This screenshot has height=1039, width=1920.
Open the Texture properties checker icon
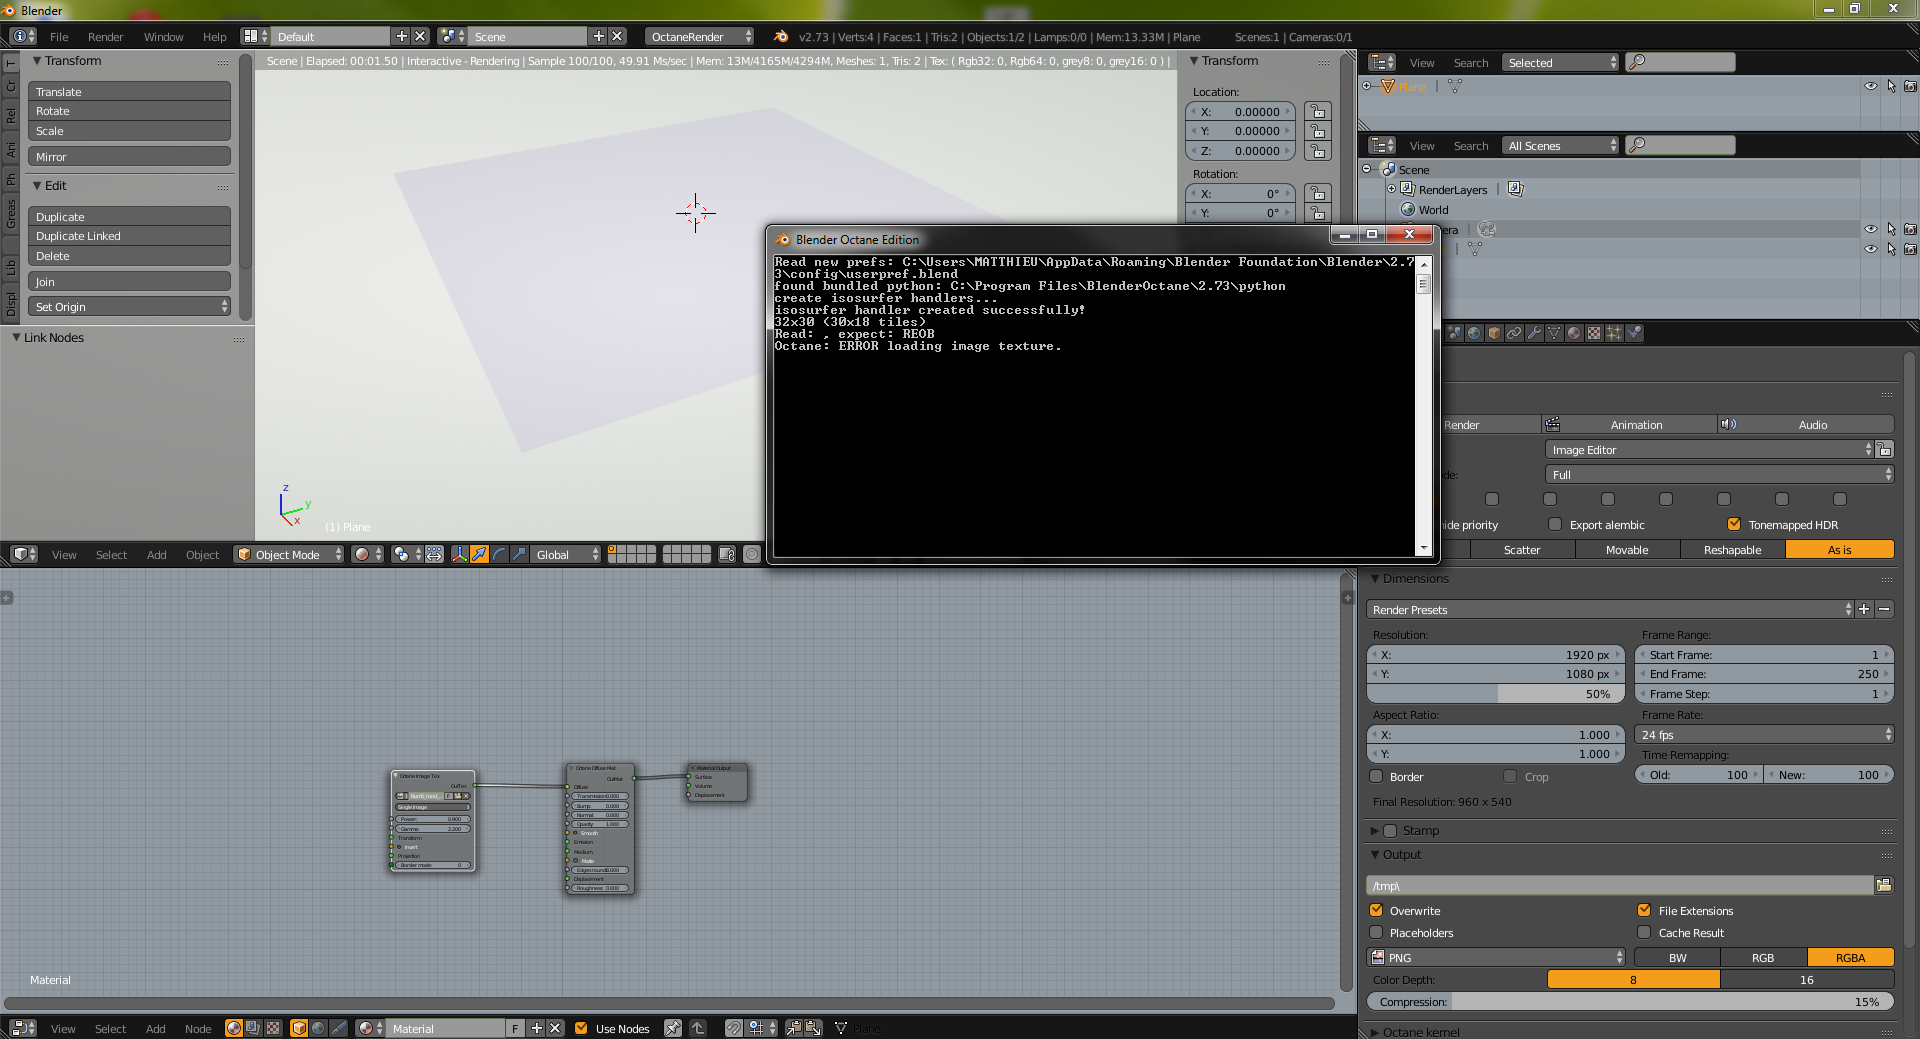(1594, 333)
